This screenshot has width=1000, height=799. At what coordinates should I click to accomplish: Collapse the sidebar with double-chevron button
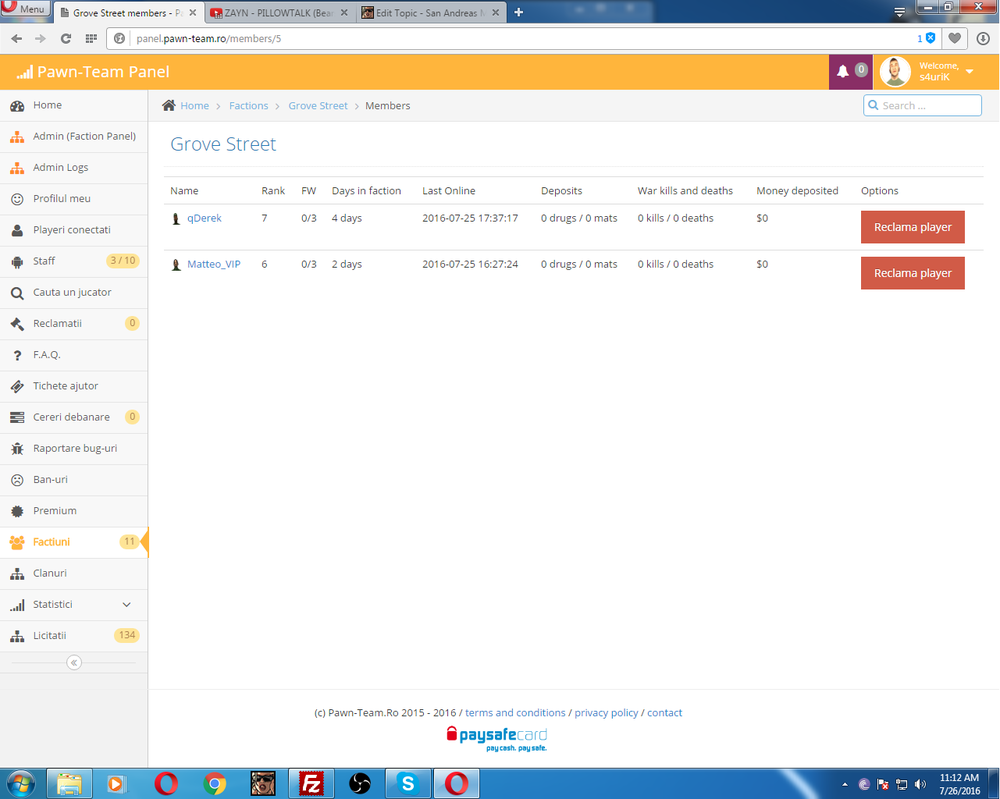(74, 663)
